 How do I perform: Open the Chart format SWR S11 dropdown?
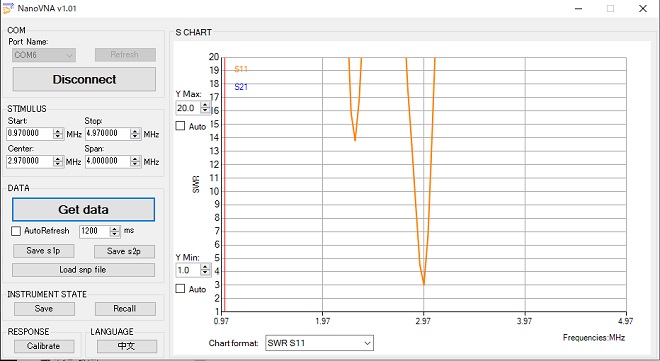[319, 343]
